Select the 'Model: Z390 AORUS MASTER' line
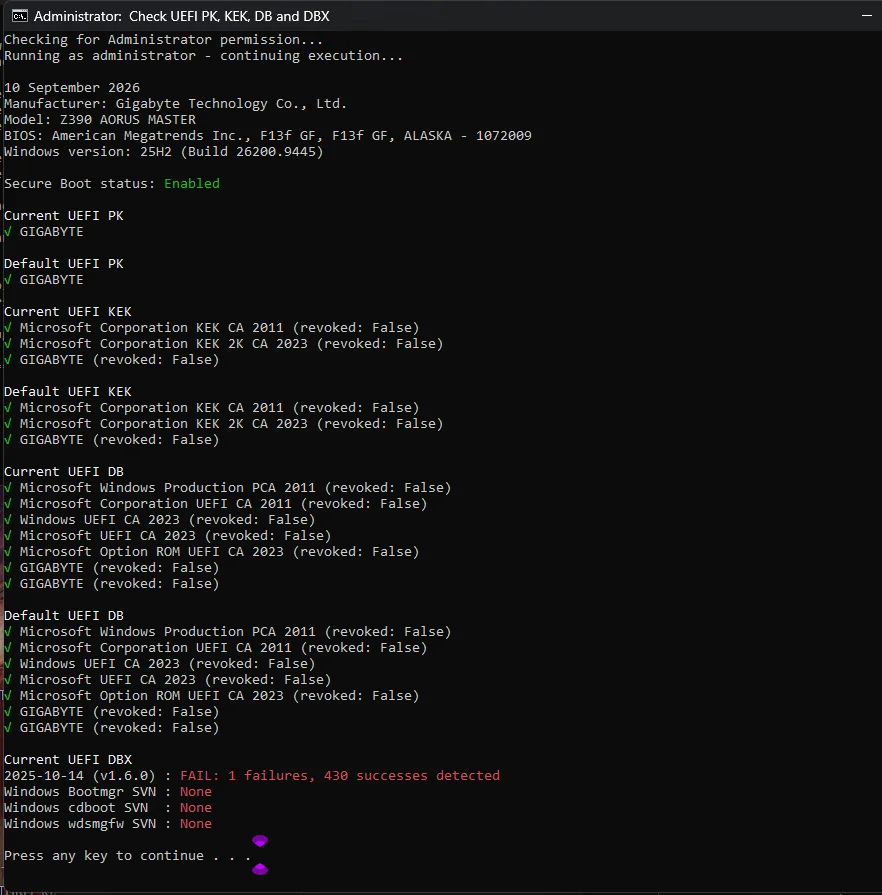Image resolution: width=882 pixels, height=895 pixels. 100,120
